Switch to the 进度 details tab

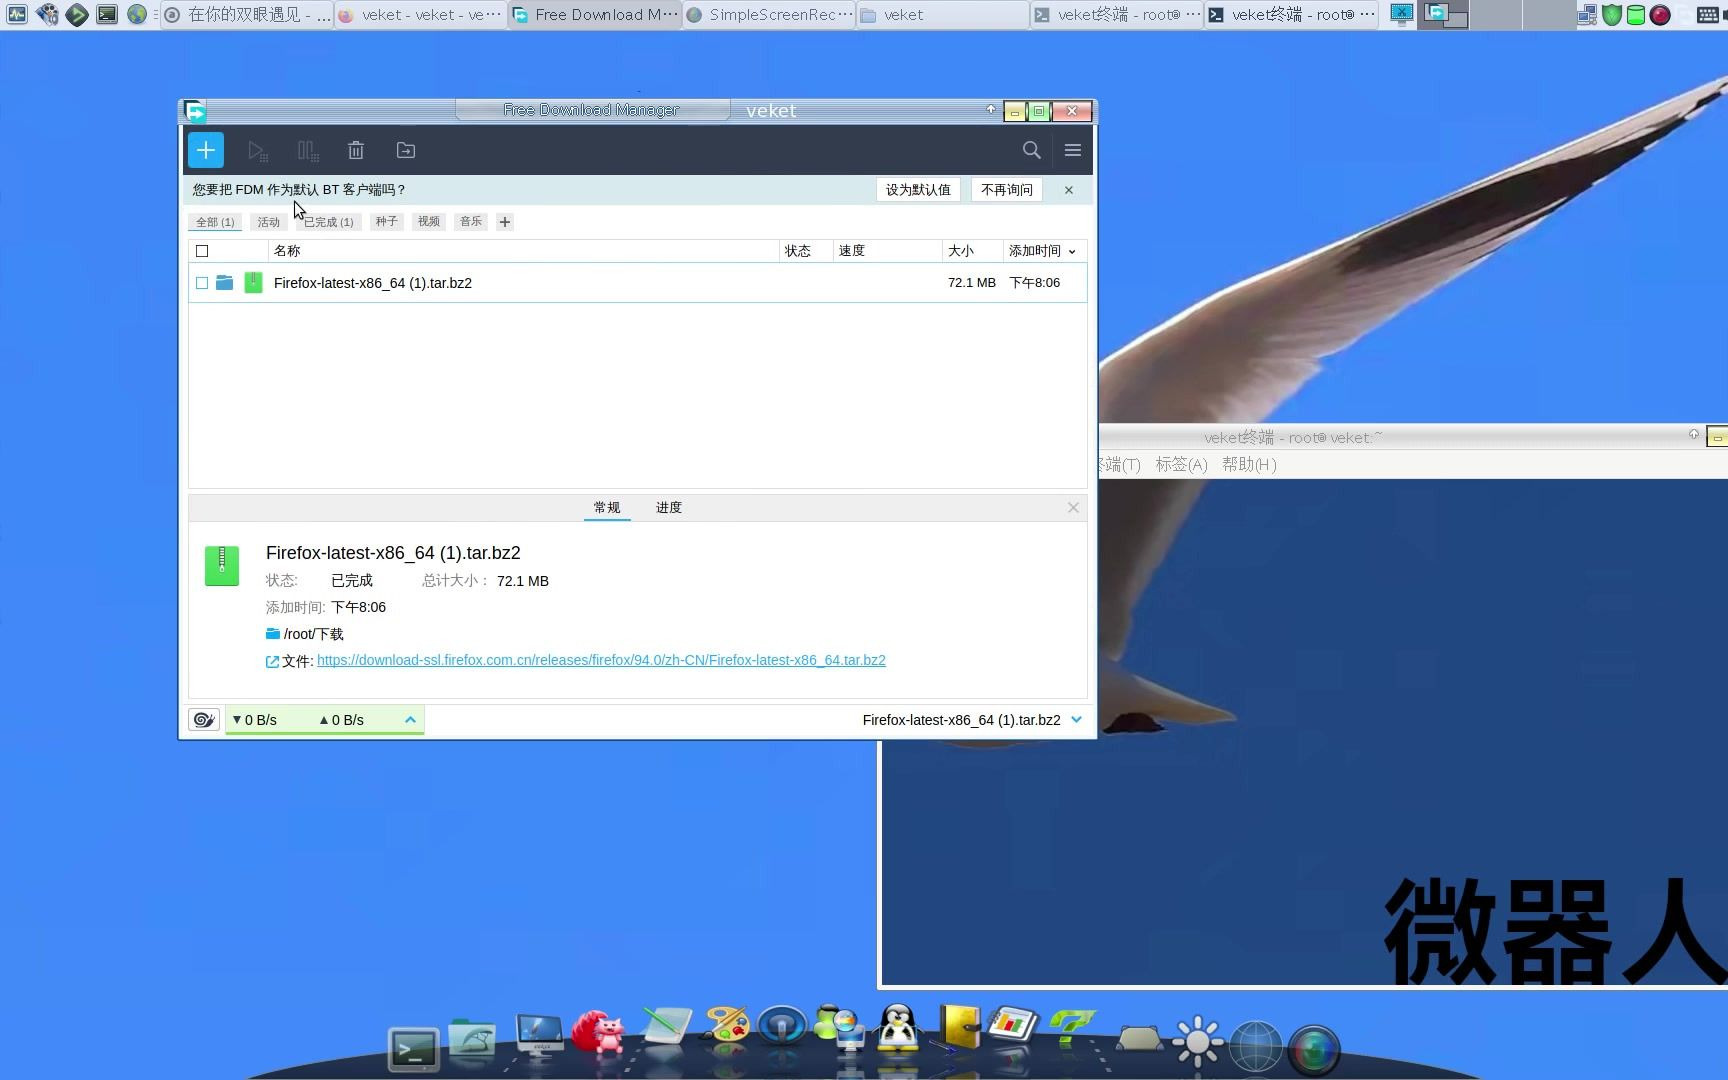[669, 508]
